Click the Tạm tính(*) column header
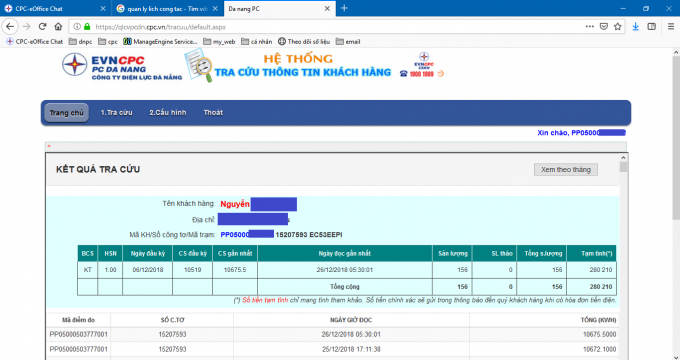The image size is (680, 360). pos(592,253)
